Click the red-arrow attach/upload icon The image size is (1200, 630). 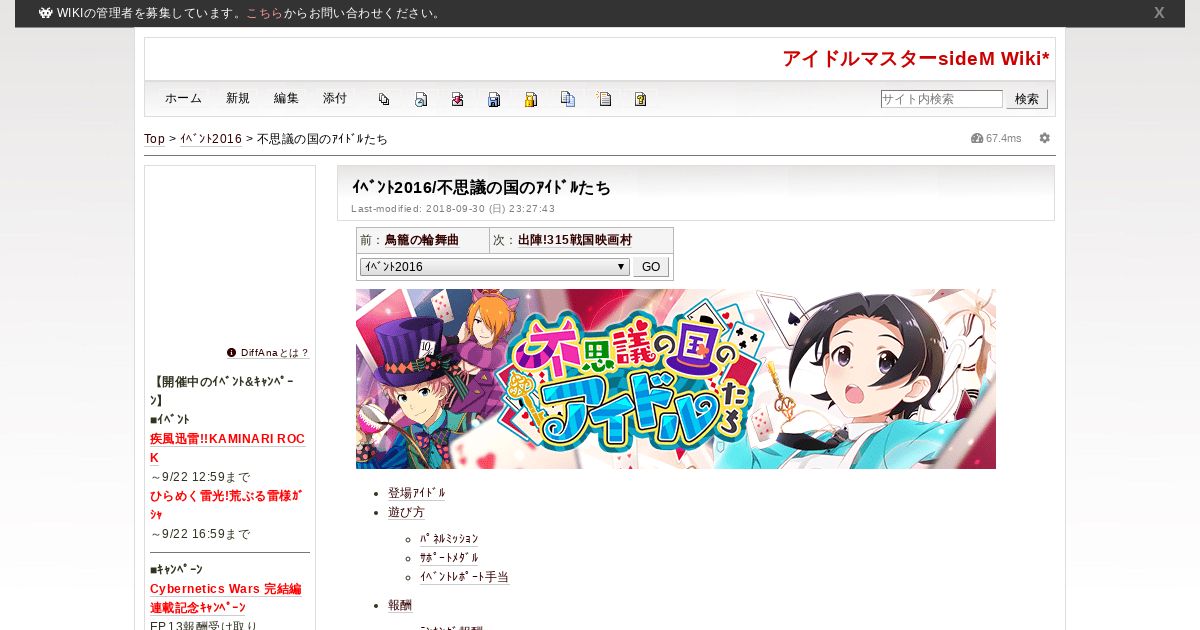(457, 99)
